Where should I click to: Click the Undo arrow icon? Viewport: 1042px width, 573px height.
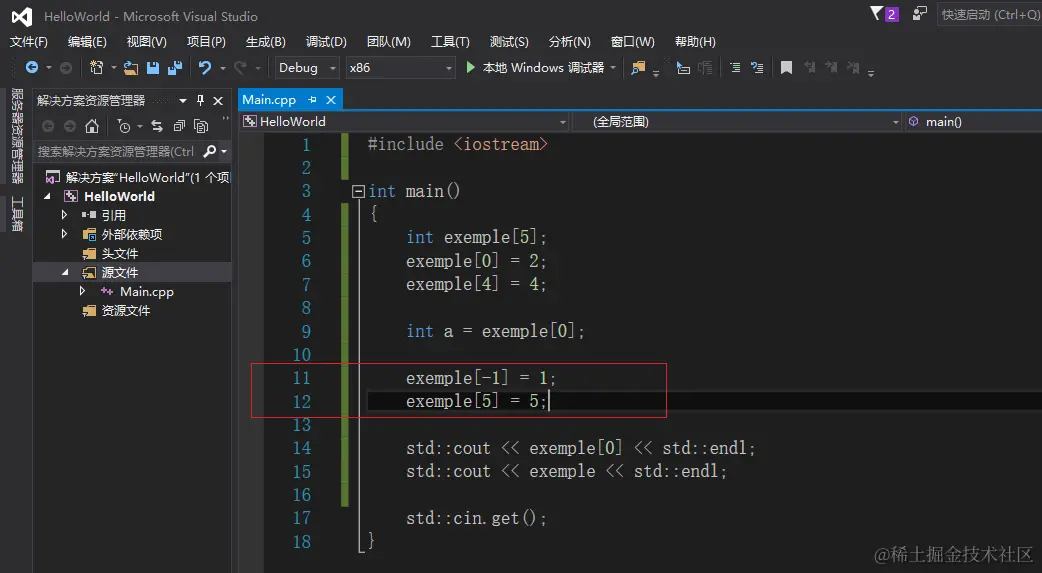[205, 67]
